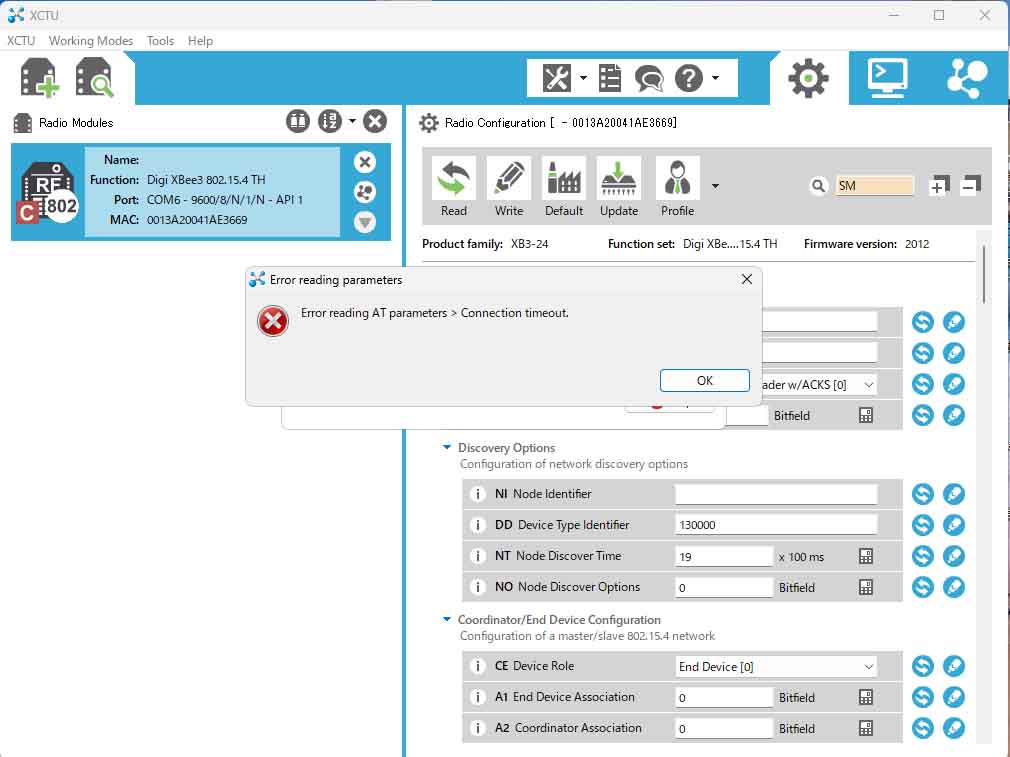Image resolution: width=1010 pixels, height=757 pixels.
Task: Open the Frames log list icon
Action: point(609,78)
